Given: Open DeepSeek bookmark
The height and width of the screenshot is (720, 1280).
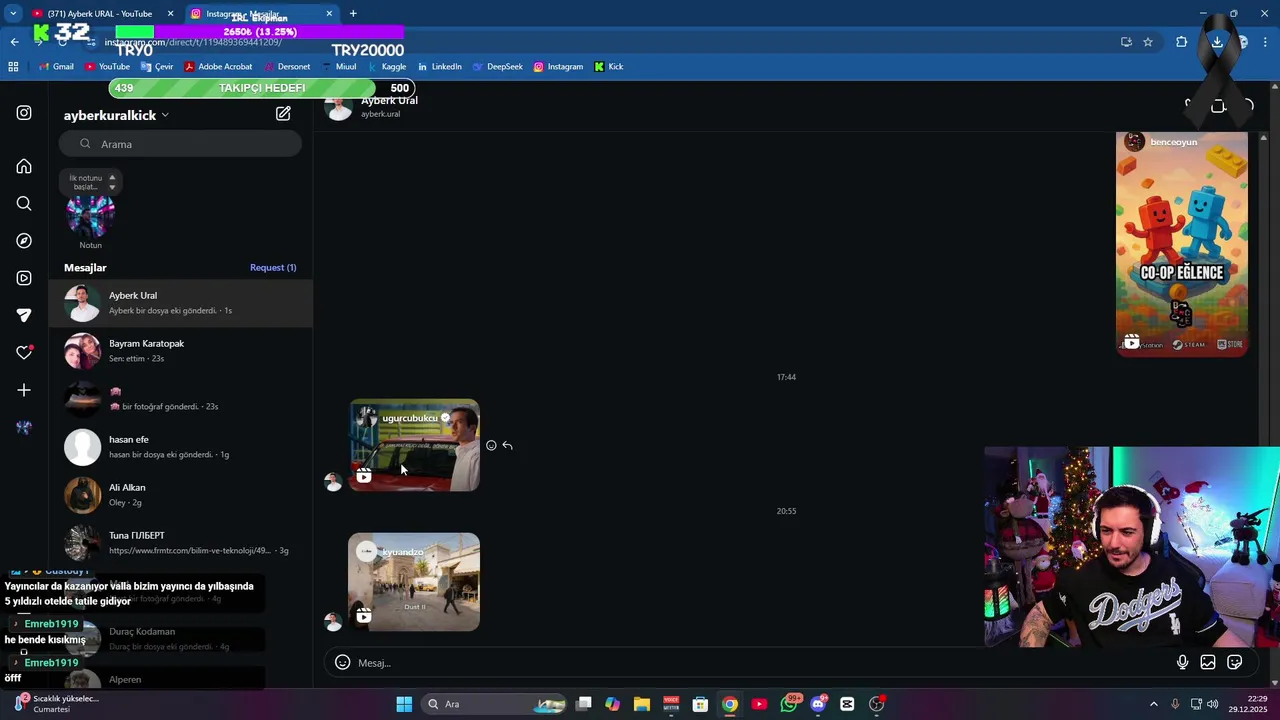Looking at the screenshot, I should 497,67.
